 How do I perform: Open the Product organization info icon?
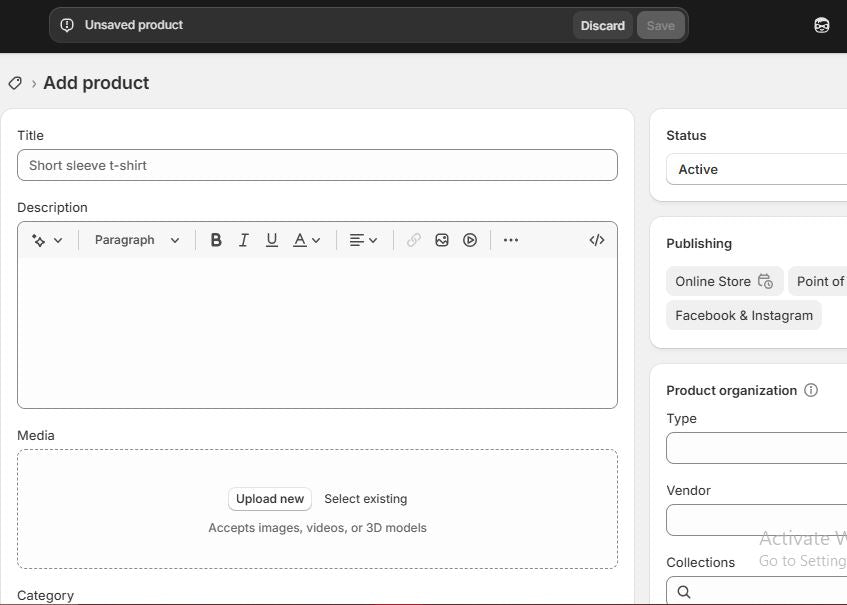tap(811, 390)
